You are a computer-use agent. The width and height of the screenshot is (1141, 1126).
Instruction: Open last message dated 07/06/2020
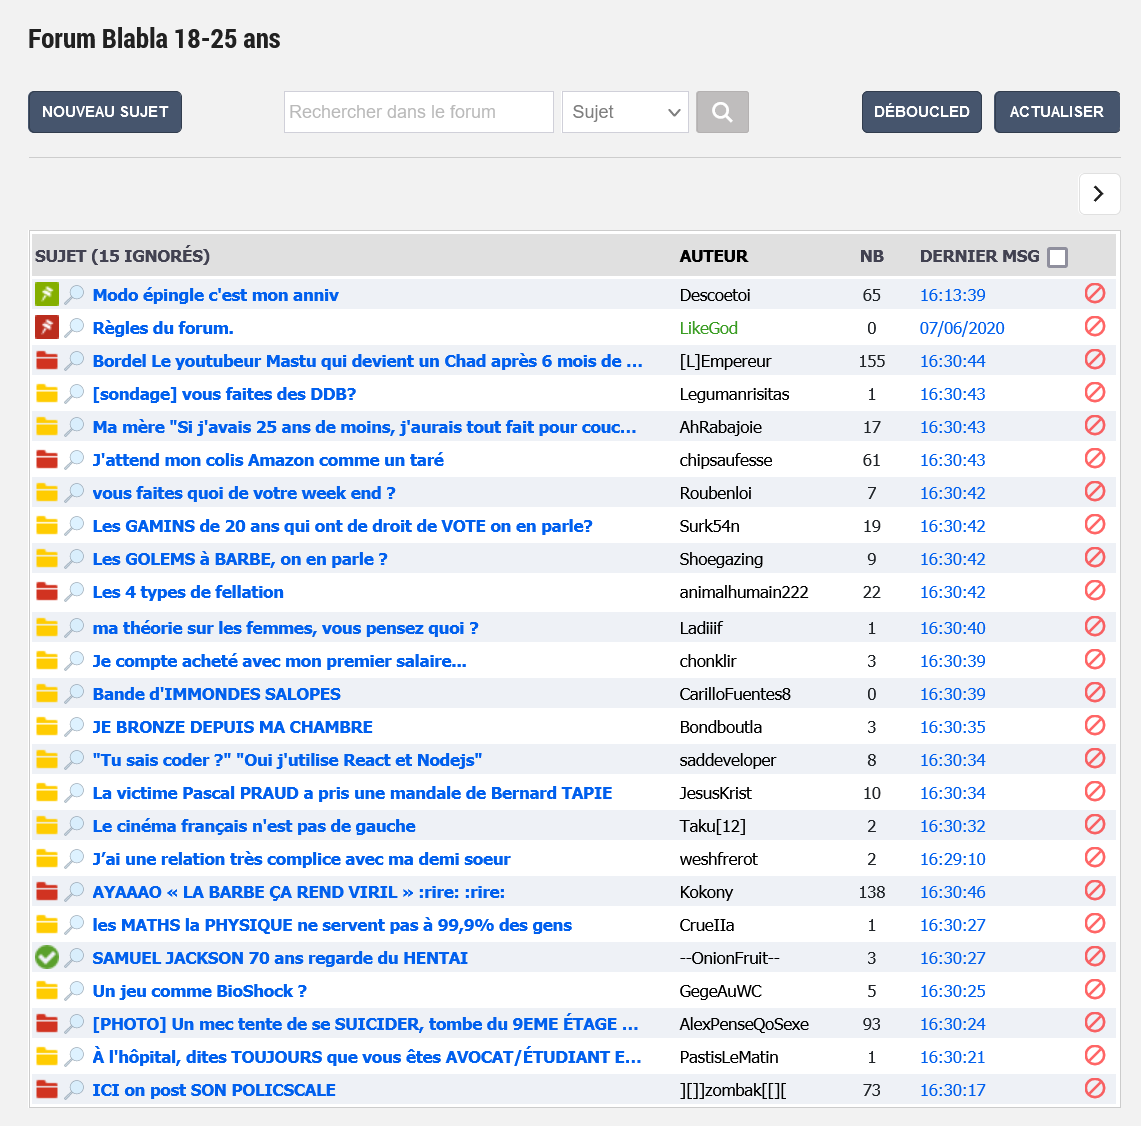point(962,328)
